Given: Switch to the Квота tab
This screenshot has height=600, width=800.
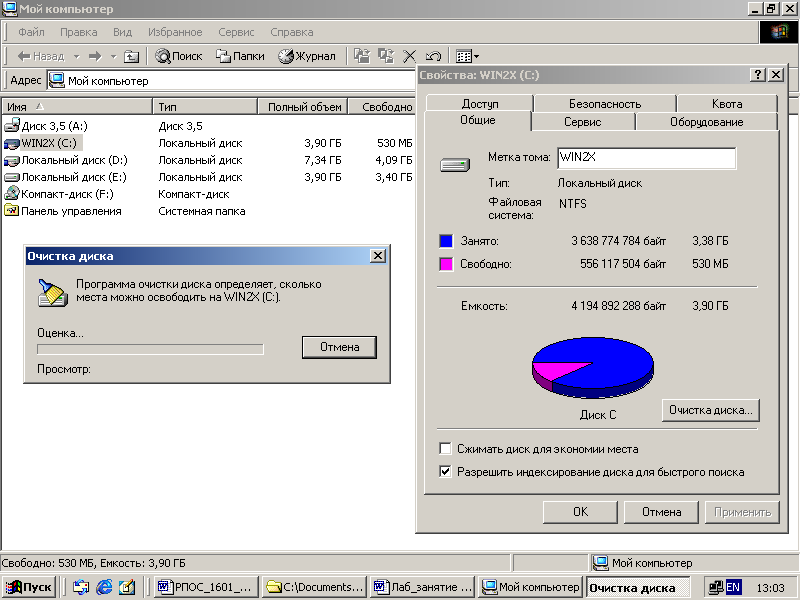Looking at the screenshot, I should 727,104.
